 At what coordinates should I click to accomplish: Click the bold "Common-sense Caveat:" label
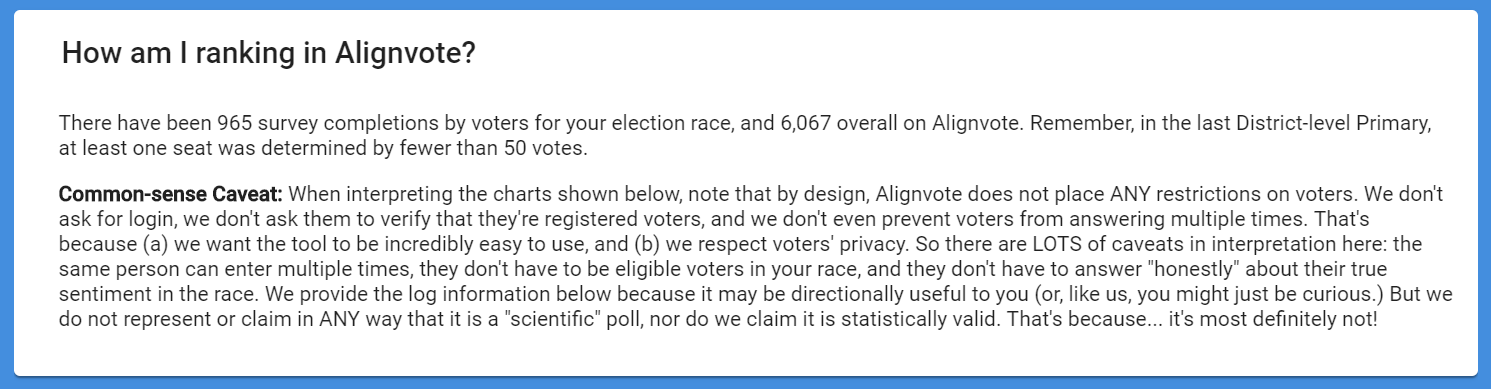pos(171,192)
